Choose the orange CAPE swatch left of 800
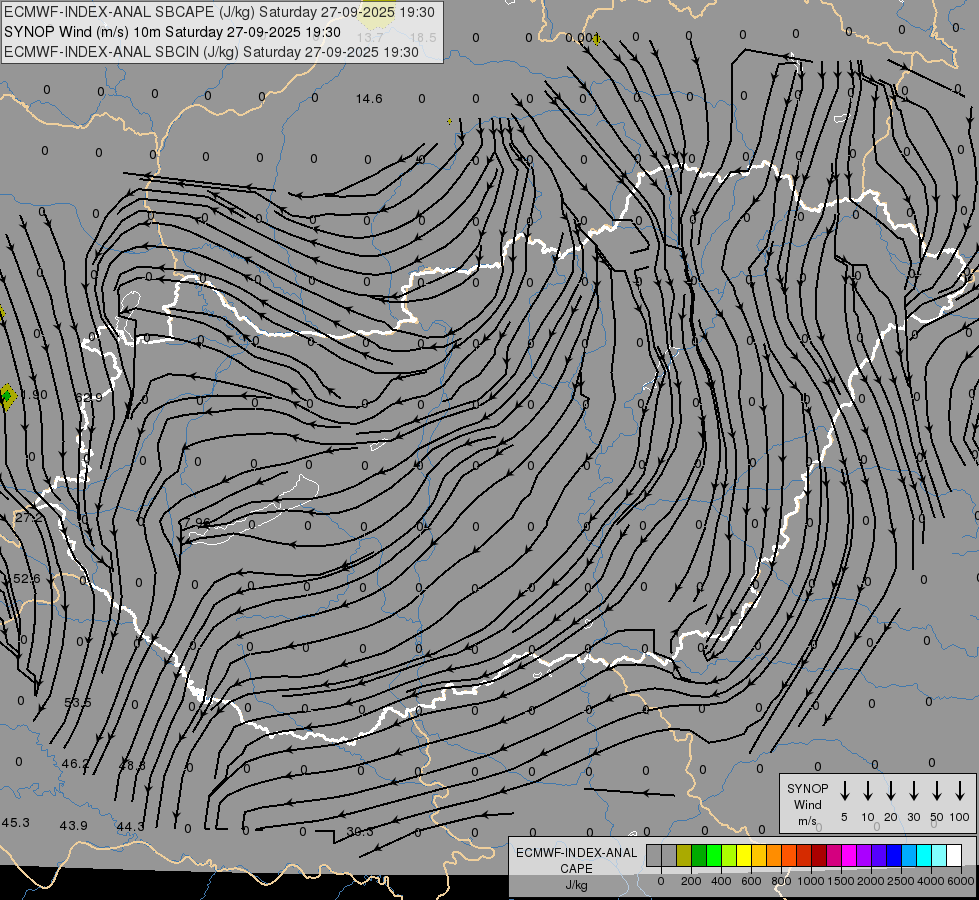 [x=774, y=855]
